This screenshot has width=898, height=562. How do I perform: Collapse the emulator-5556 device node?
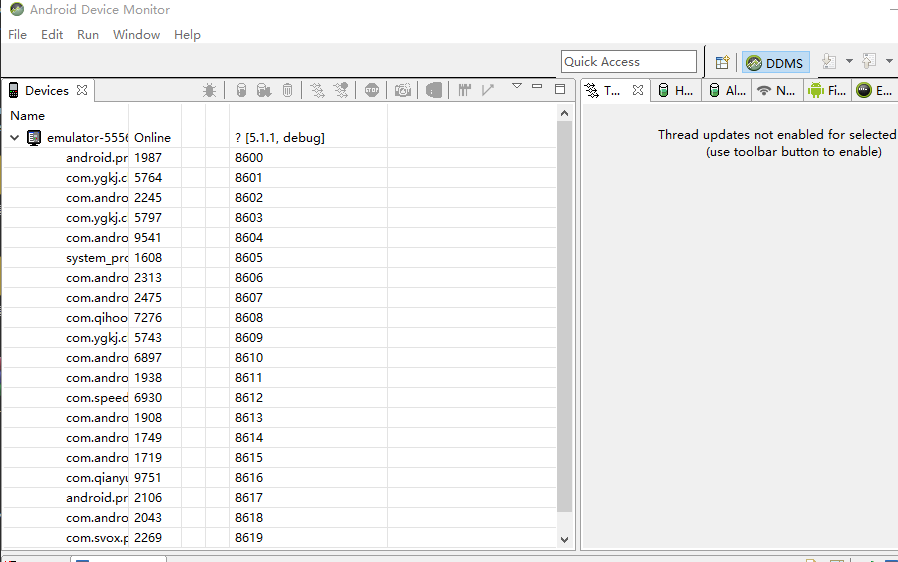[x=15, y=137]
